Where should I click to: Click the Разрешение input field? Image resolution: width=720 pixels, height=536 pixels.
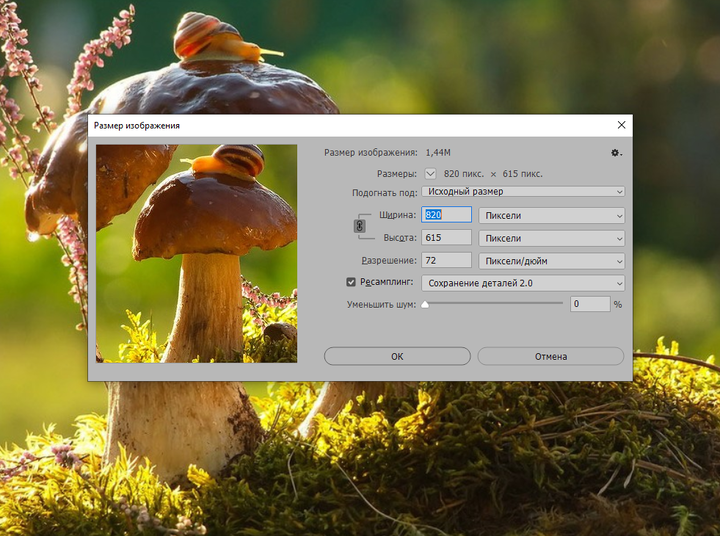click(x=446, y=260)
